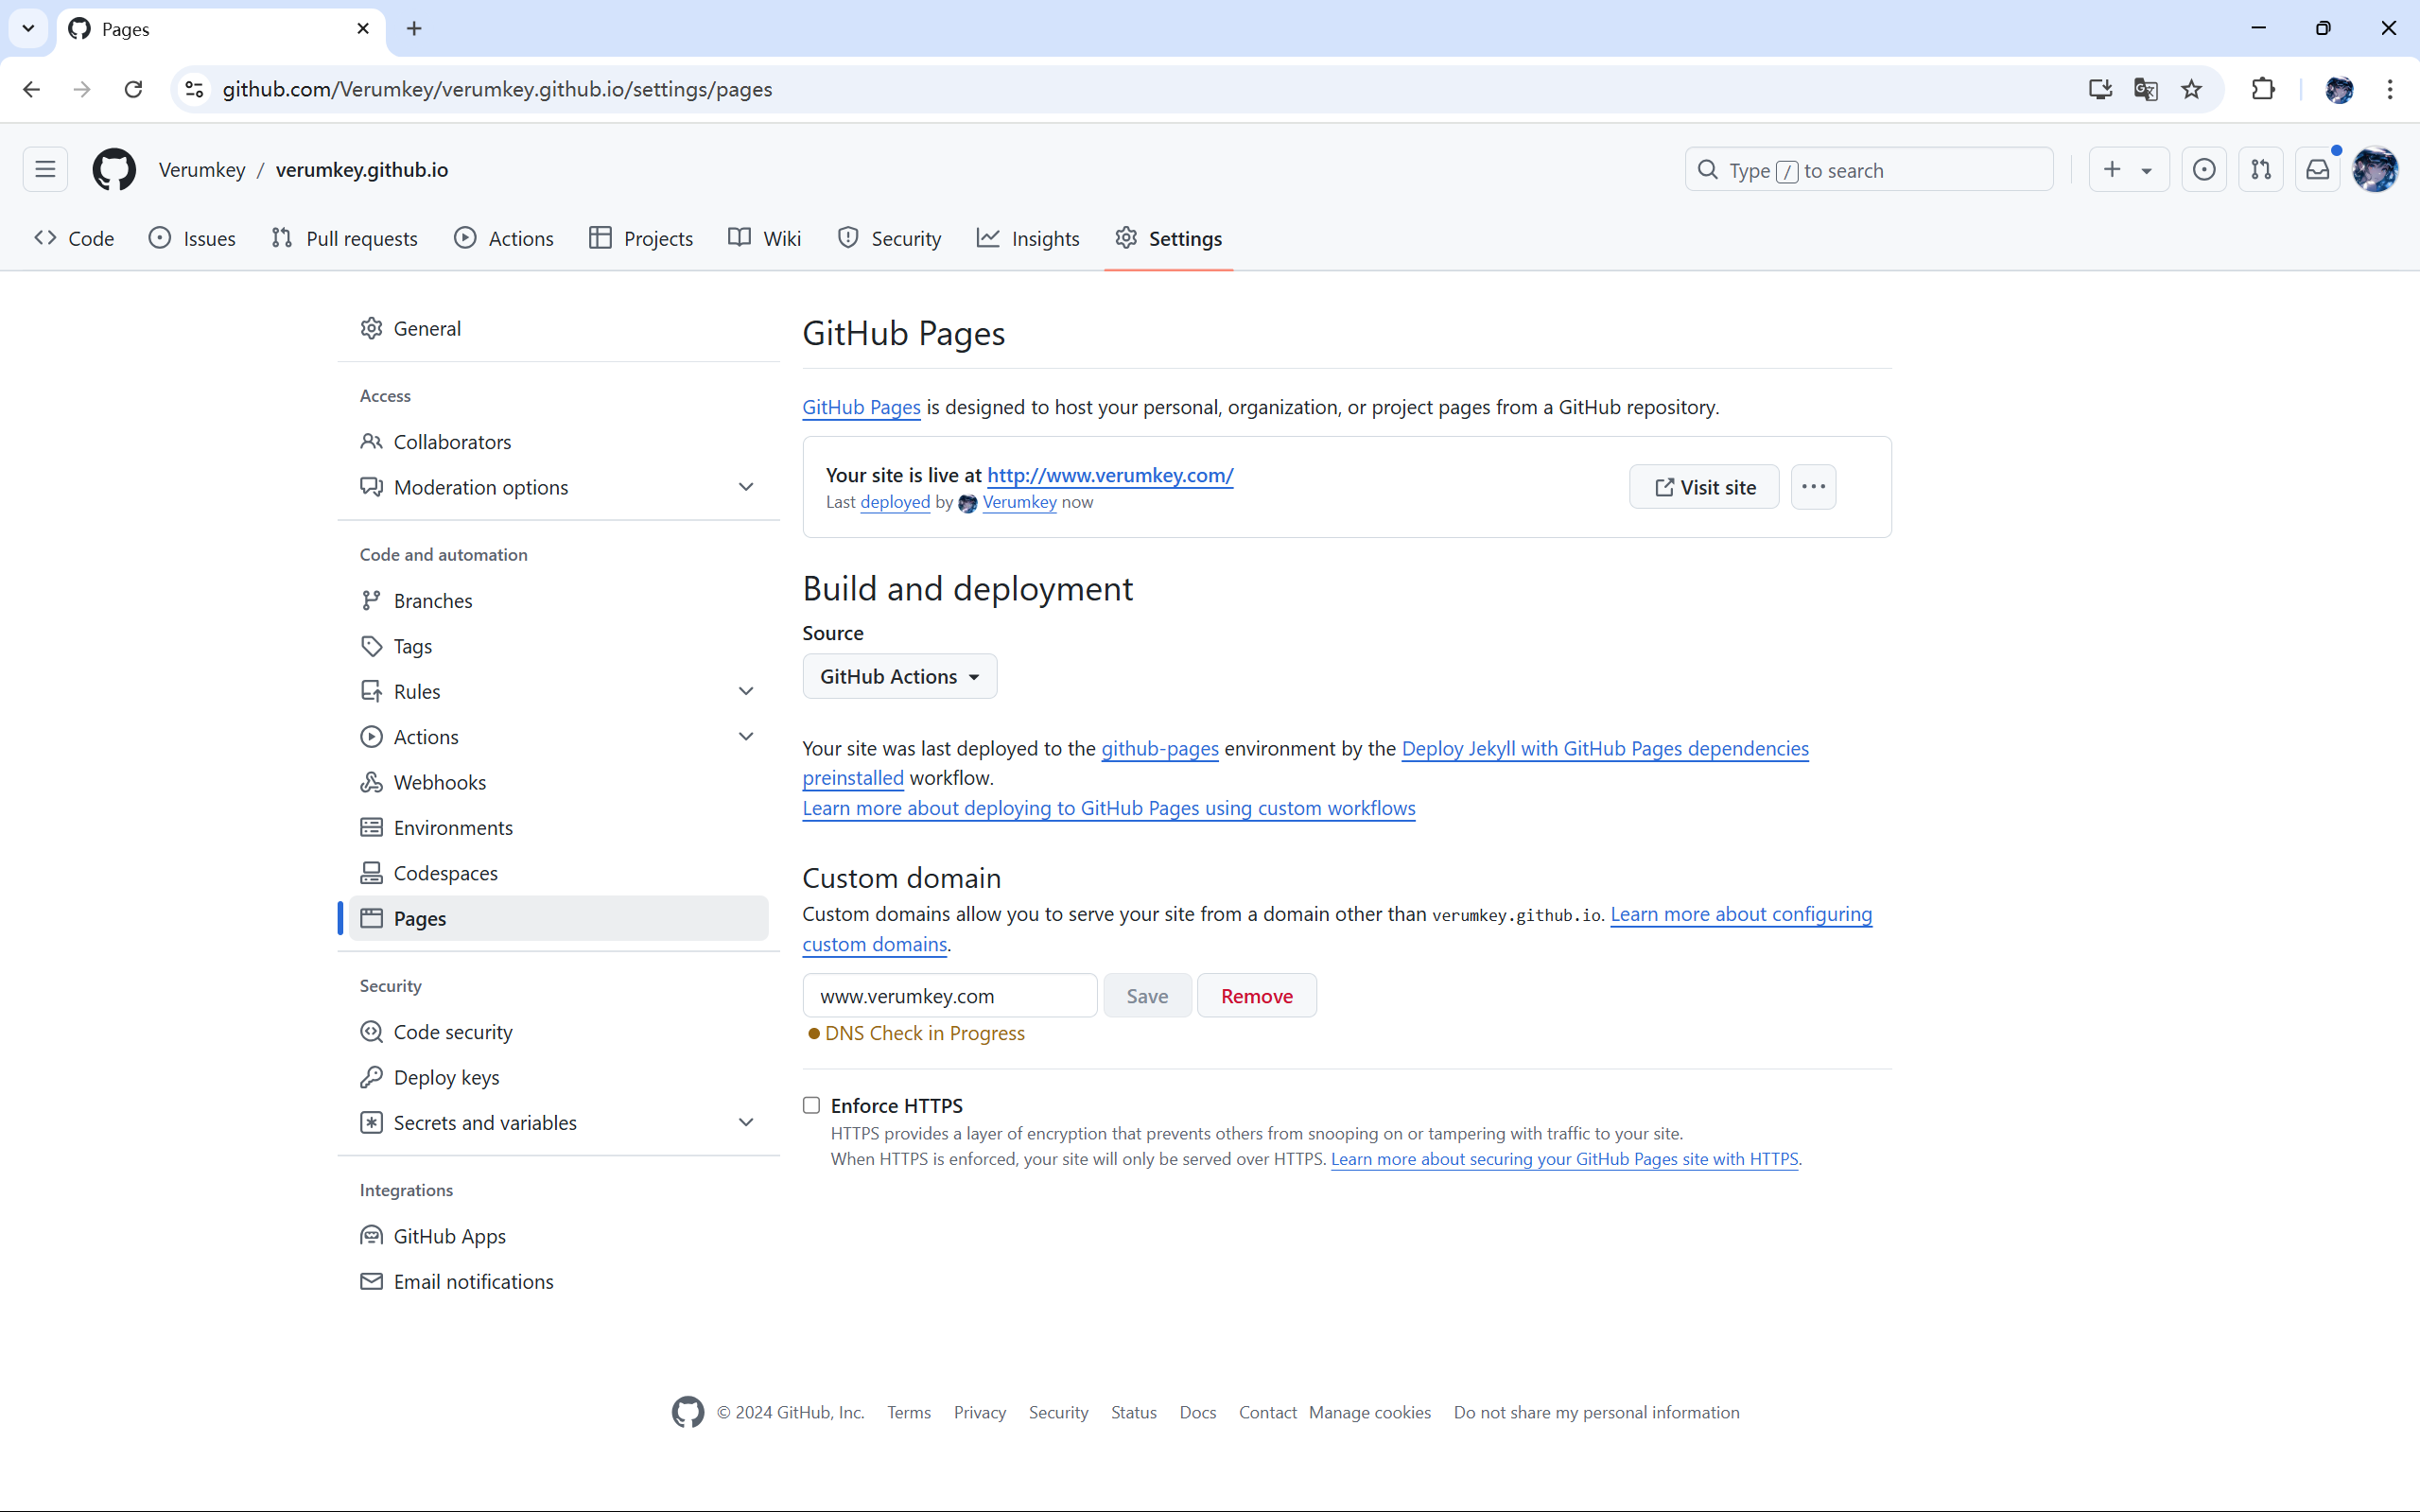The image size is (2420, 1512).
Task: Toggle the Enforce HTTPS checkbox
Action: coord(811,1105)
